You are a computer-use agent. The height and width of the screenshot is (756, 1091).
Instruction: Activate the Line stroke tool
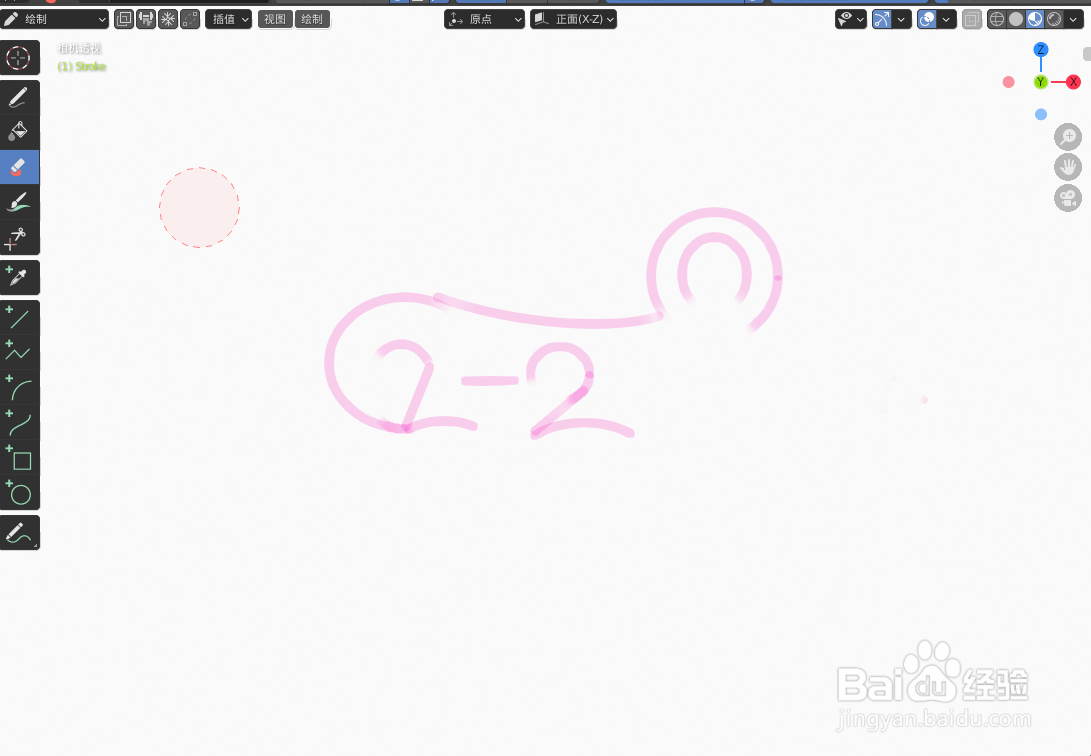pos(19,318)
